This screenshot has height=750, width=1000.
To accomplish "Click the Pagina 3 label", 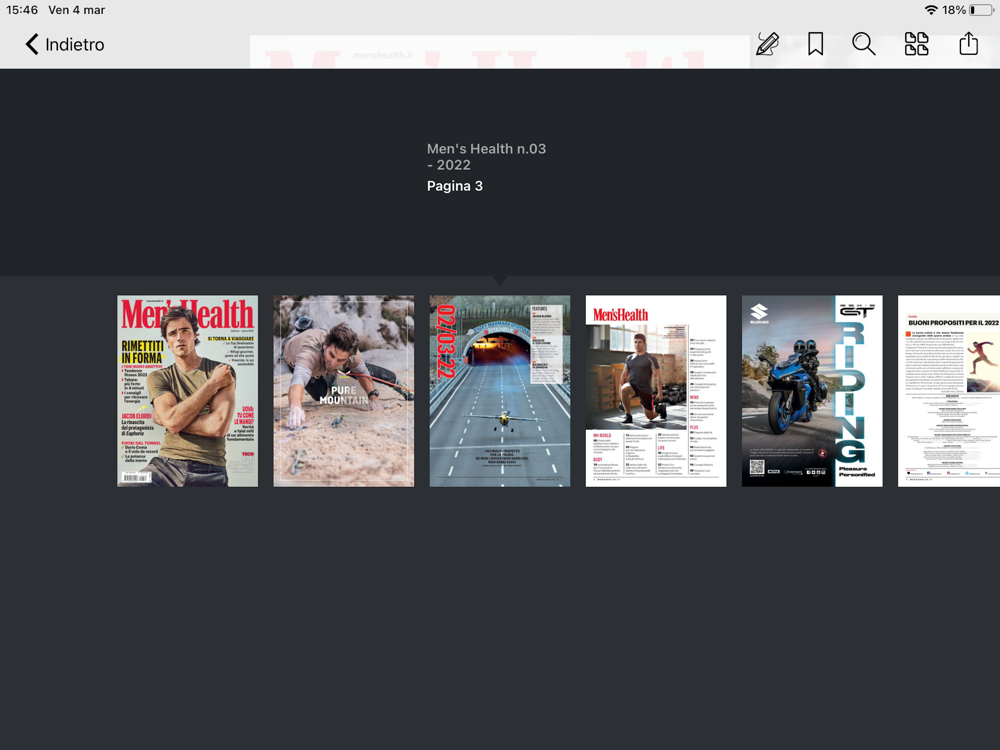I will coord(455,186).
